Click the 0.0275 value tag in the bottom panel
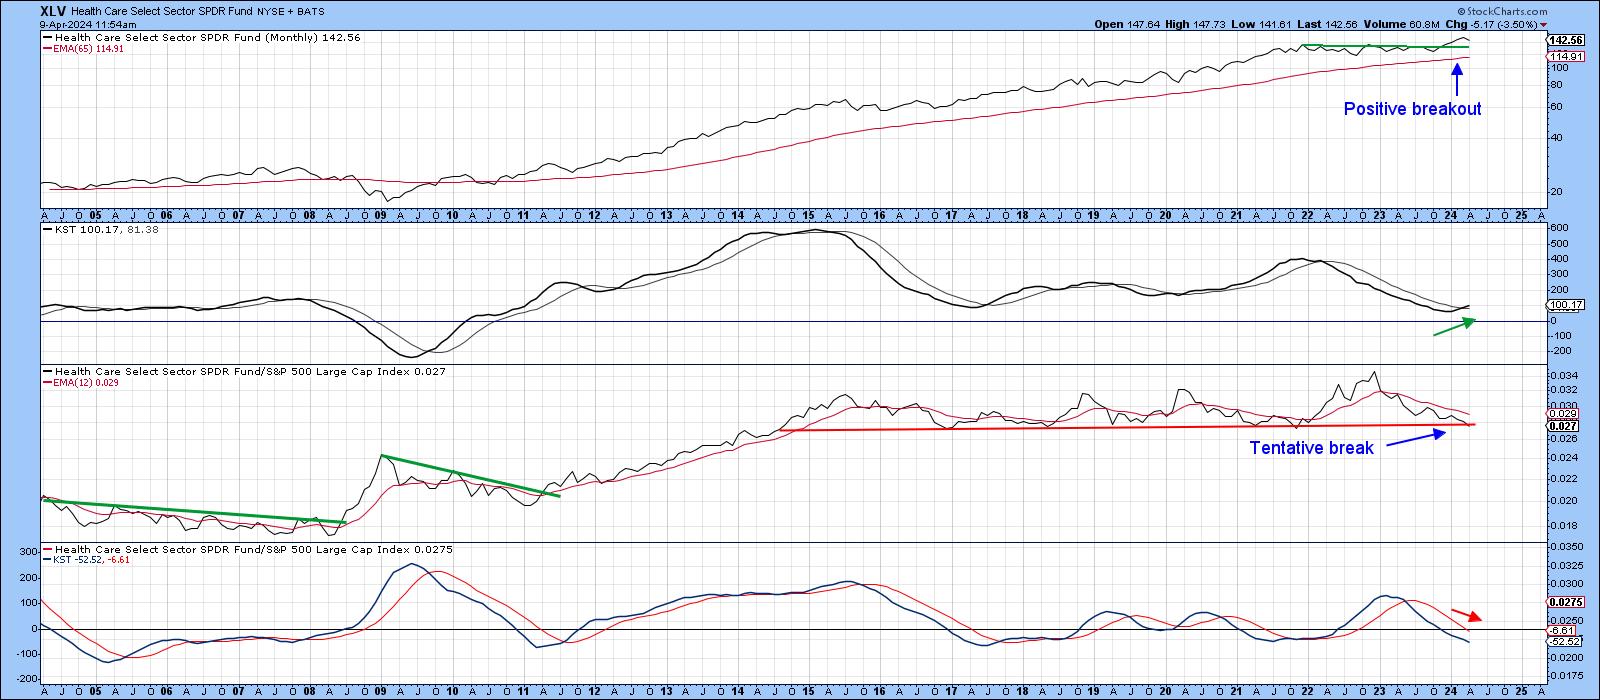The image size is (1600, 700). point(1563,603)
